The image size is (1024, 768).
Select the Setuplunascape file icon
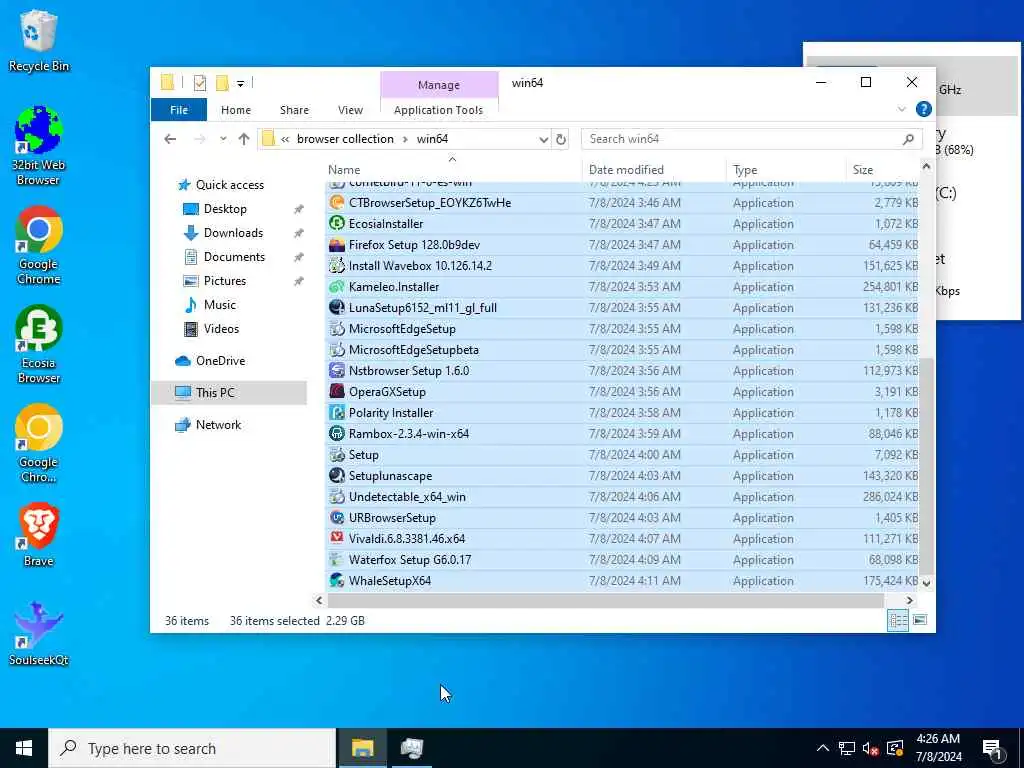pos(336,476)
